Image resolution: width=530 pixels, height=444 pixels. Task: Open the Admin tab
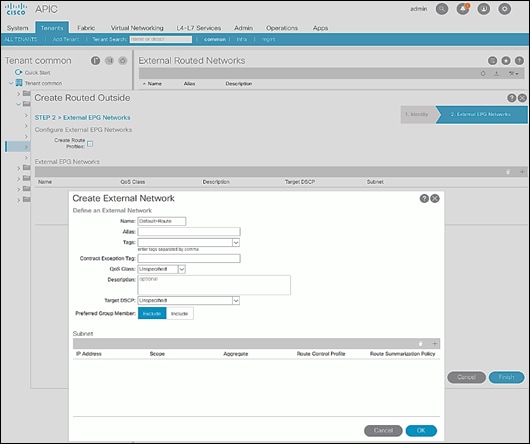coord(243,28)
